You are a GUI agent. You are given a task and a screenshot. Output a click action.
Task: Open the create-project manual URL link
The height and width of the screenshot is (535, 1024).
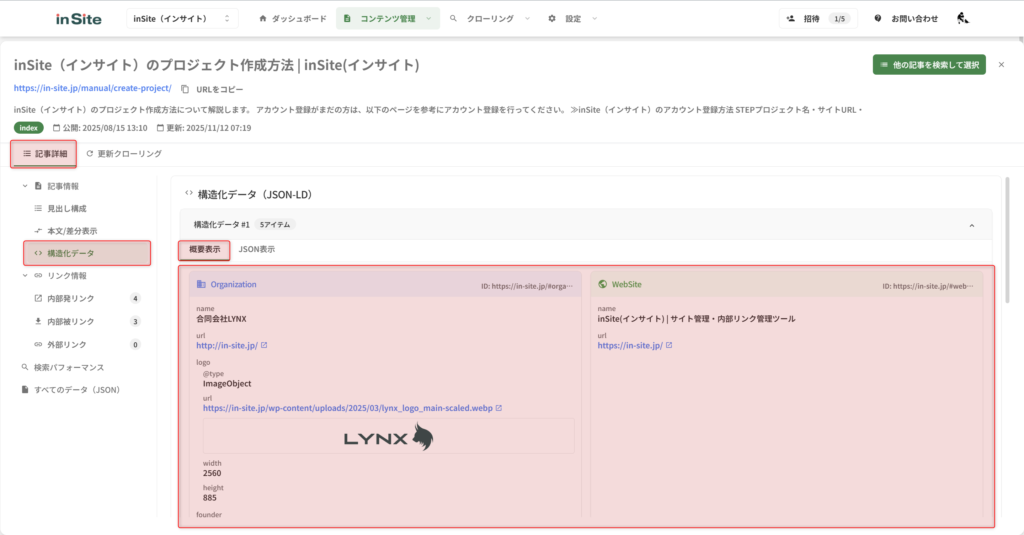[x=93, y=88]
